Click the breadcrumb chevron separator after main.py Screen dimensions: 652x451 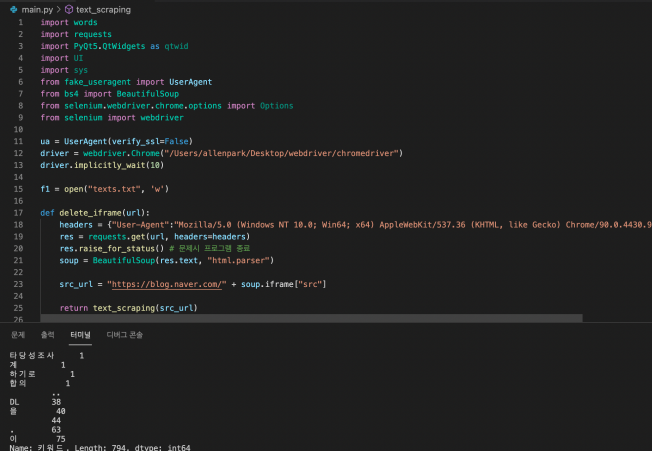(x=57, y=9)
